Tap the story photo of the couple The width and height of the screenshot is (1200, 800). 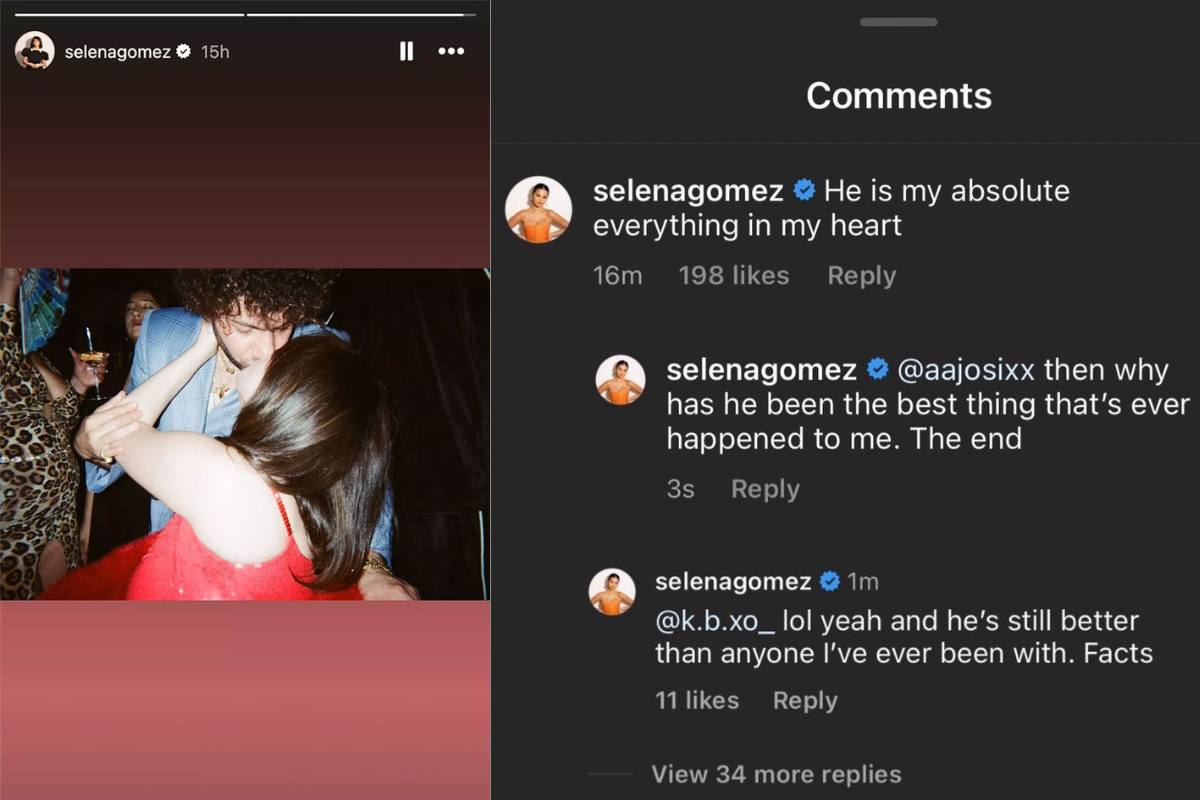[245, 434]
